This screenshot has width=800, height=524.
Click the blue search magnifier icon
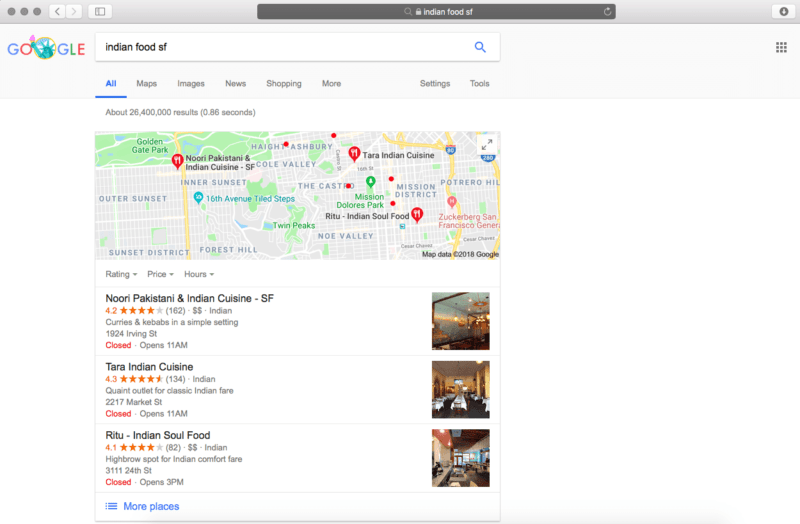(x=480, y=47)
